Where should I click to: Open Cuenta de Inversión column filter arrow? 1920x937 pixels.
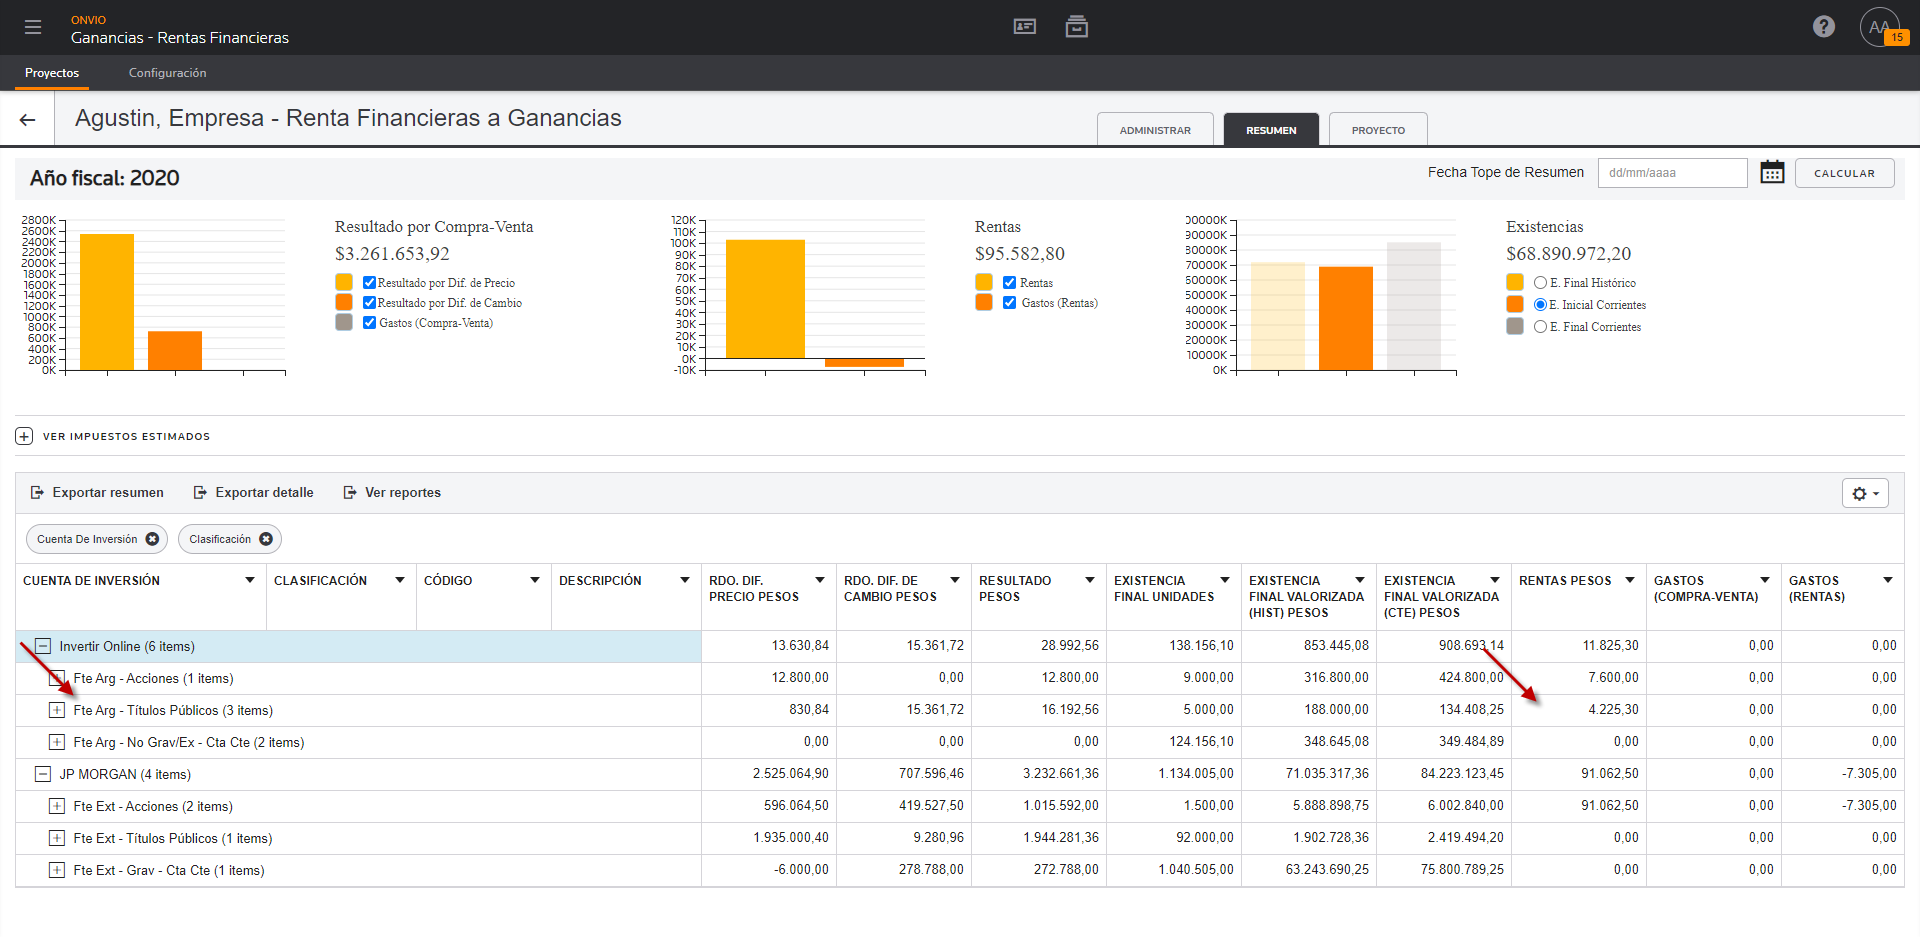click(x=250, y=580)
